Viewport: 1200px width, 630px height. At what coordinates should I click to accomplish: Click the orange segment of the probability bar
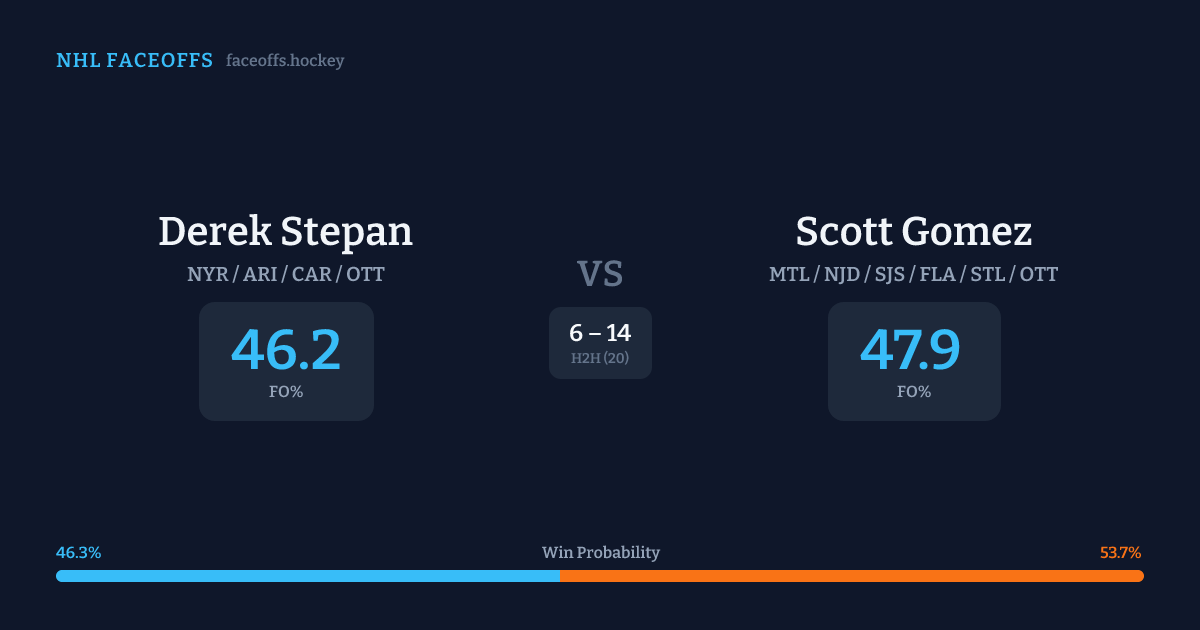click(x=851, y=576)
